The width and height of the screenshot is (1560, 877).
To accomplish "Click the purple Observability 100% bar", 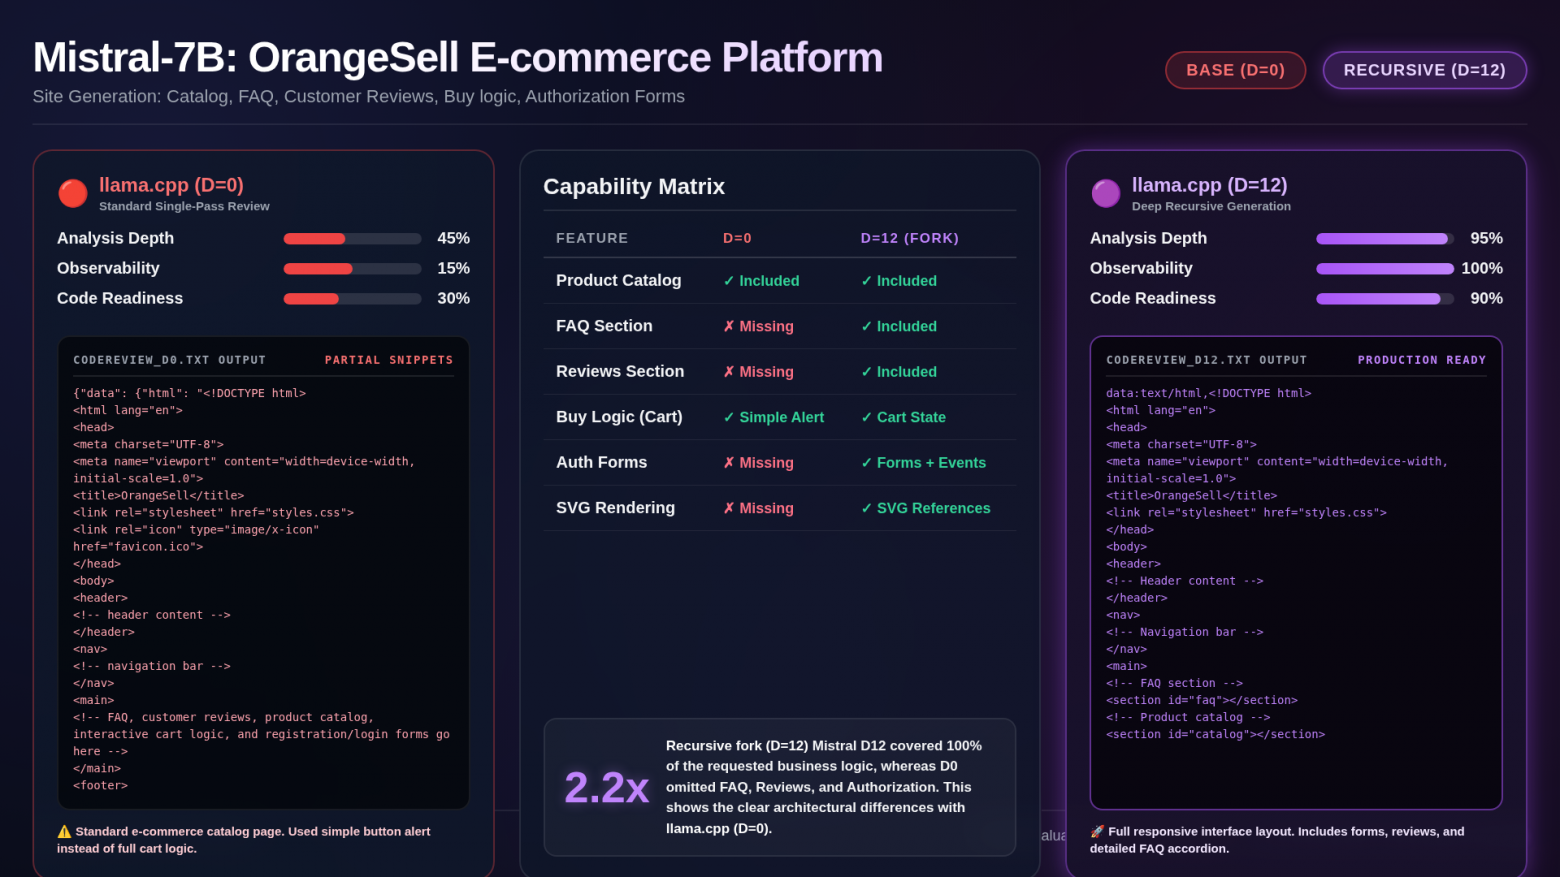I will (1385, 268).
